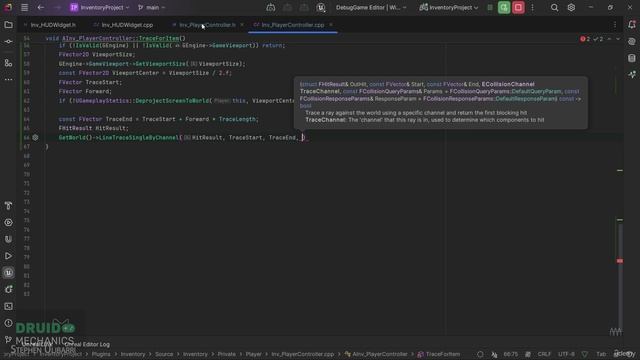Click the error count indicator

585,39
